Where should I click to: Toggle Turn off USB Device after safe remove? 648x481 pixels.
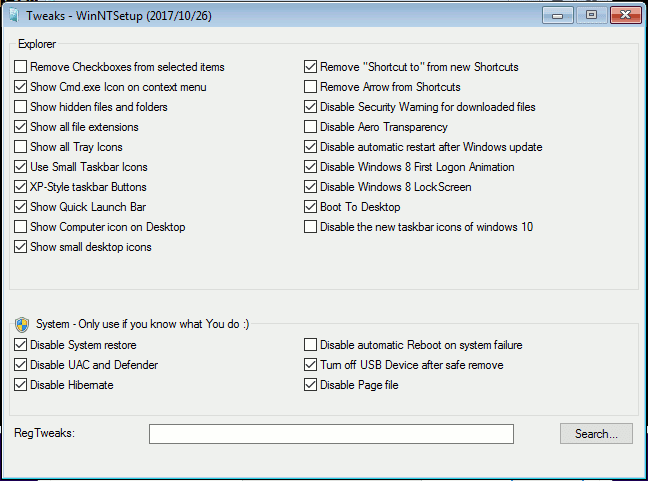point(310,364)
